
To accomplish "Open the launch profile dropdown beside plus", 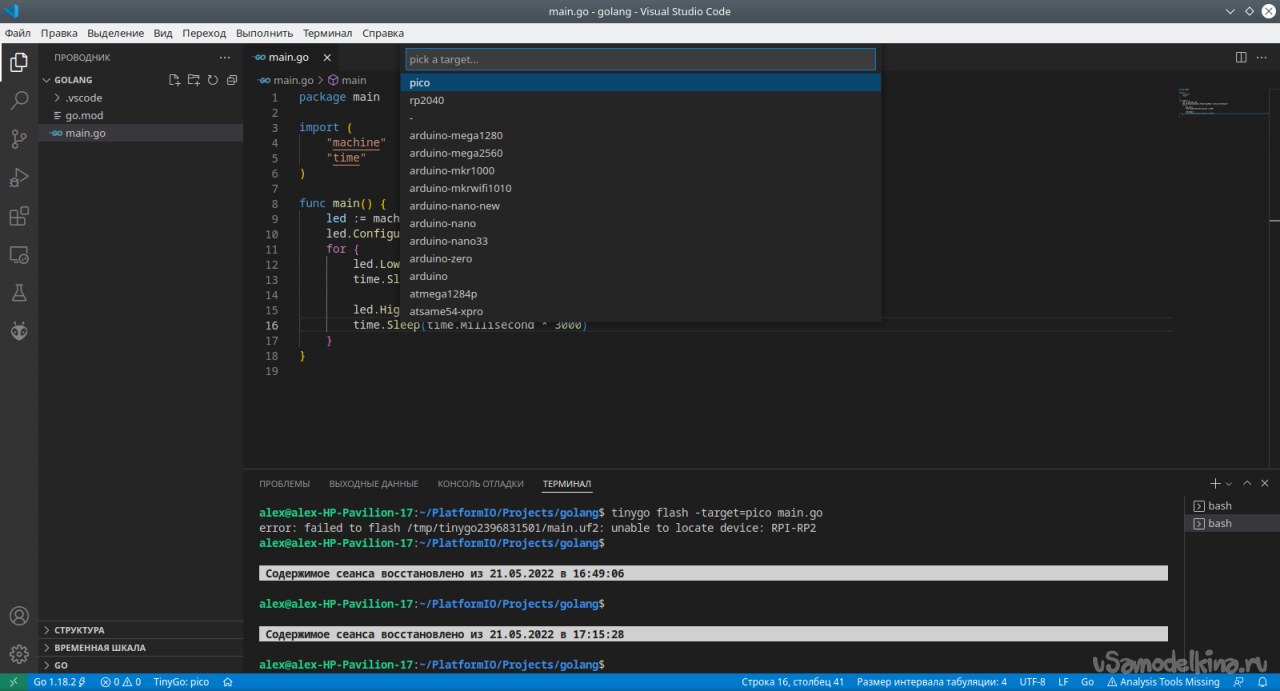I will pos(1229,484).
